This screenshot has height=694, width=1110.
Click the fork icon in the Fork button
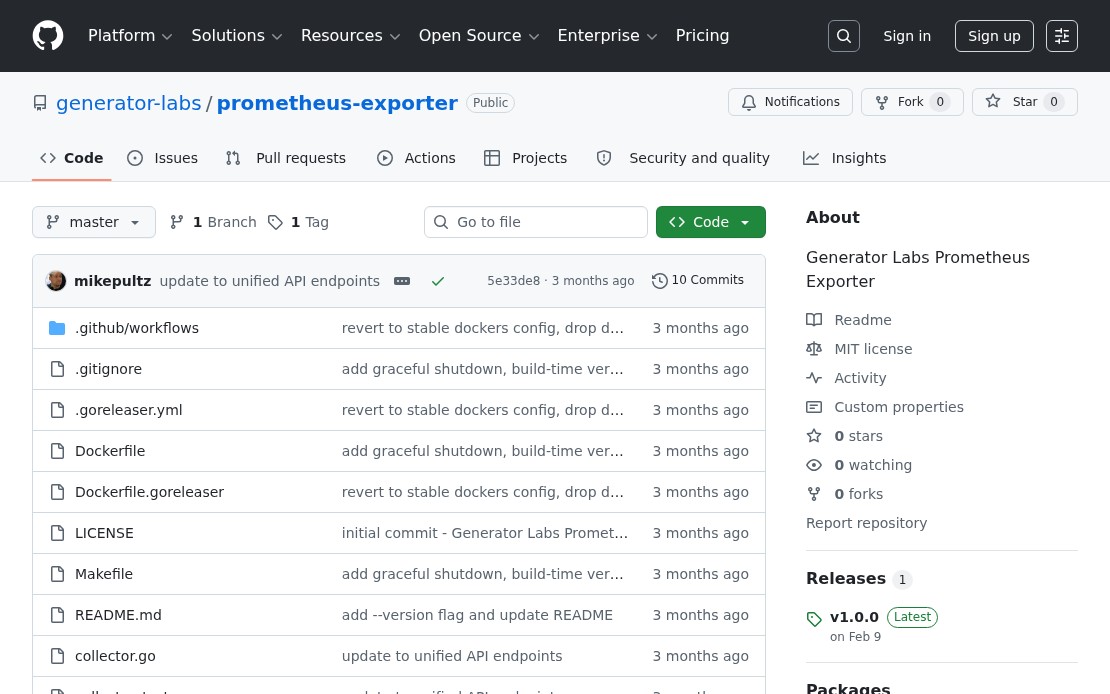coord(882,103)
